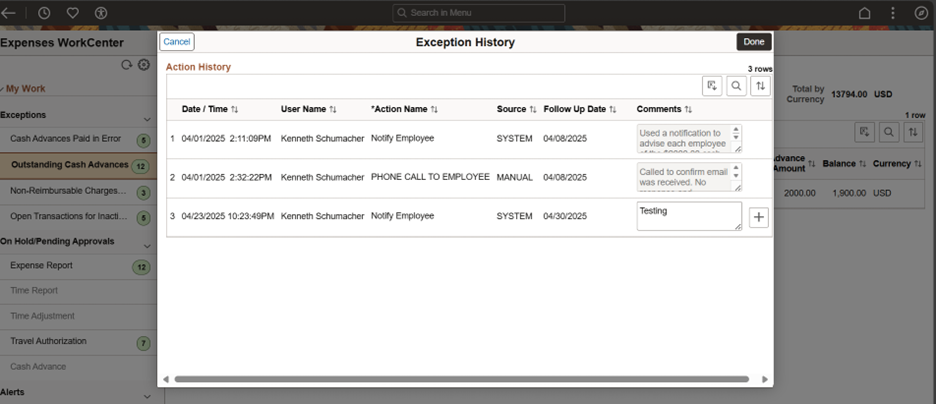Click the back arrow icon
The image size is (936, 404).
coord(8,13)
